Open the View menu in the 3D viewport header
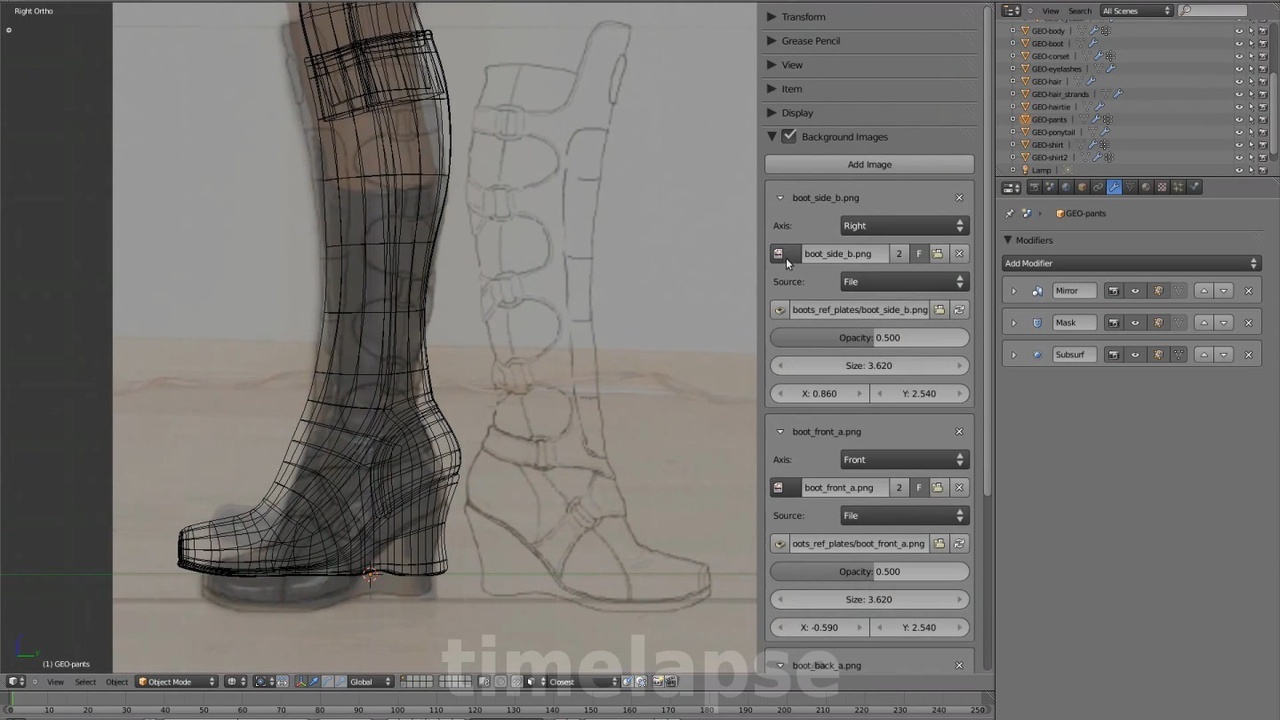Image resolution: width=1280 pixels, height=720 pixels. point(55,681)
